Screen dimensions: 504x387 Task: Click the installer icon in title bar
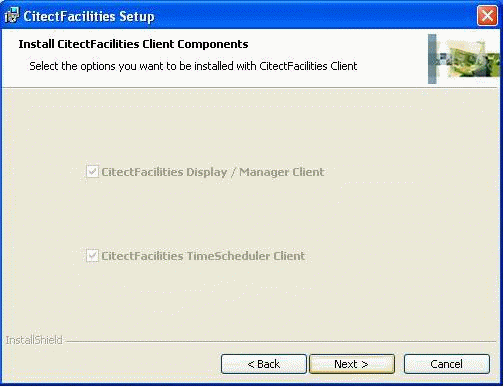12,15
